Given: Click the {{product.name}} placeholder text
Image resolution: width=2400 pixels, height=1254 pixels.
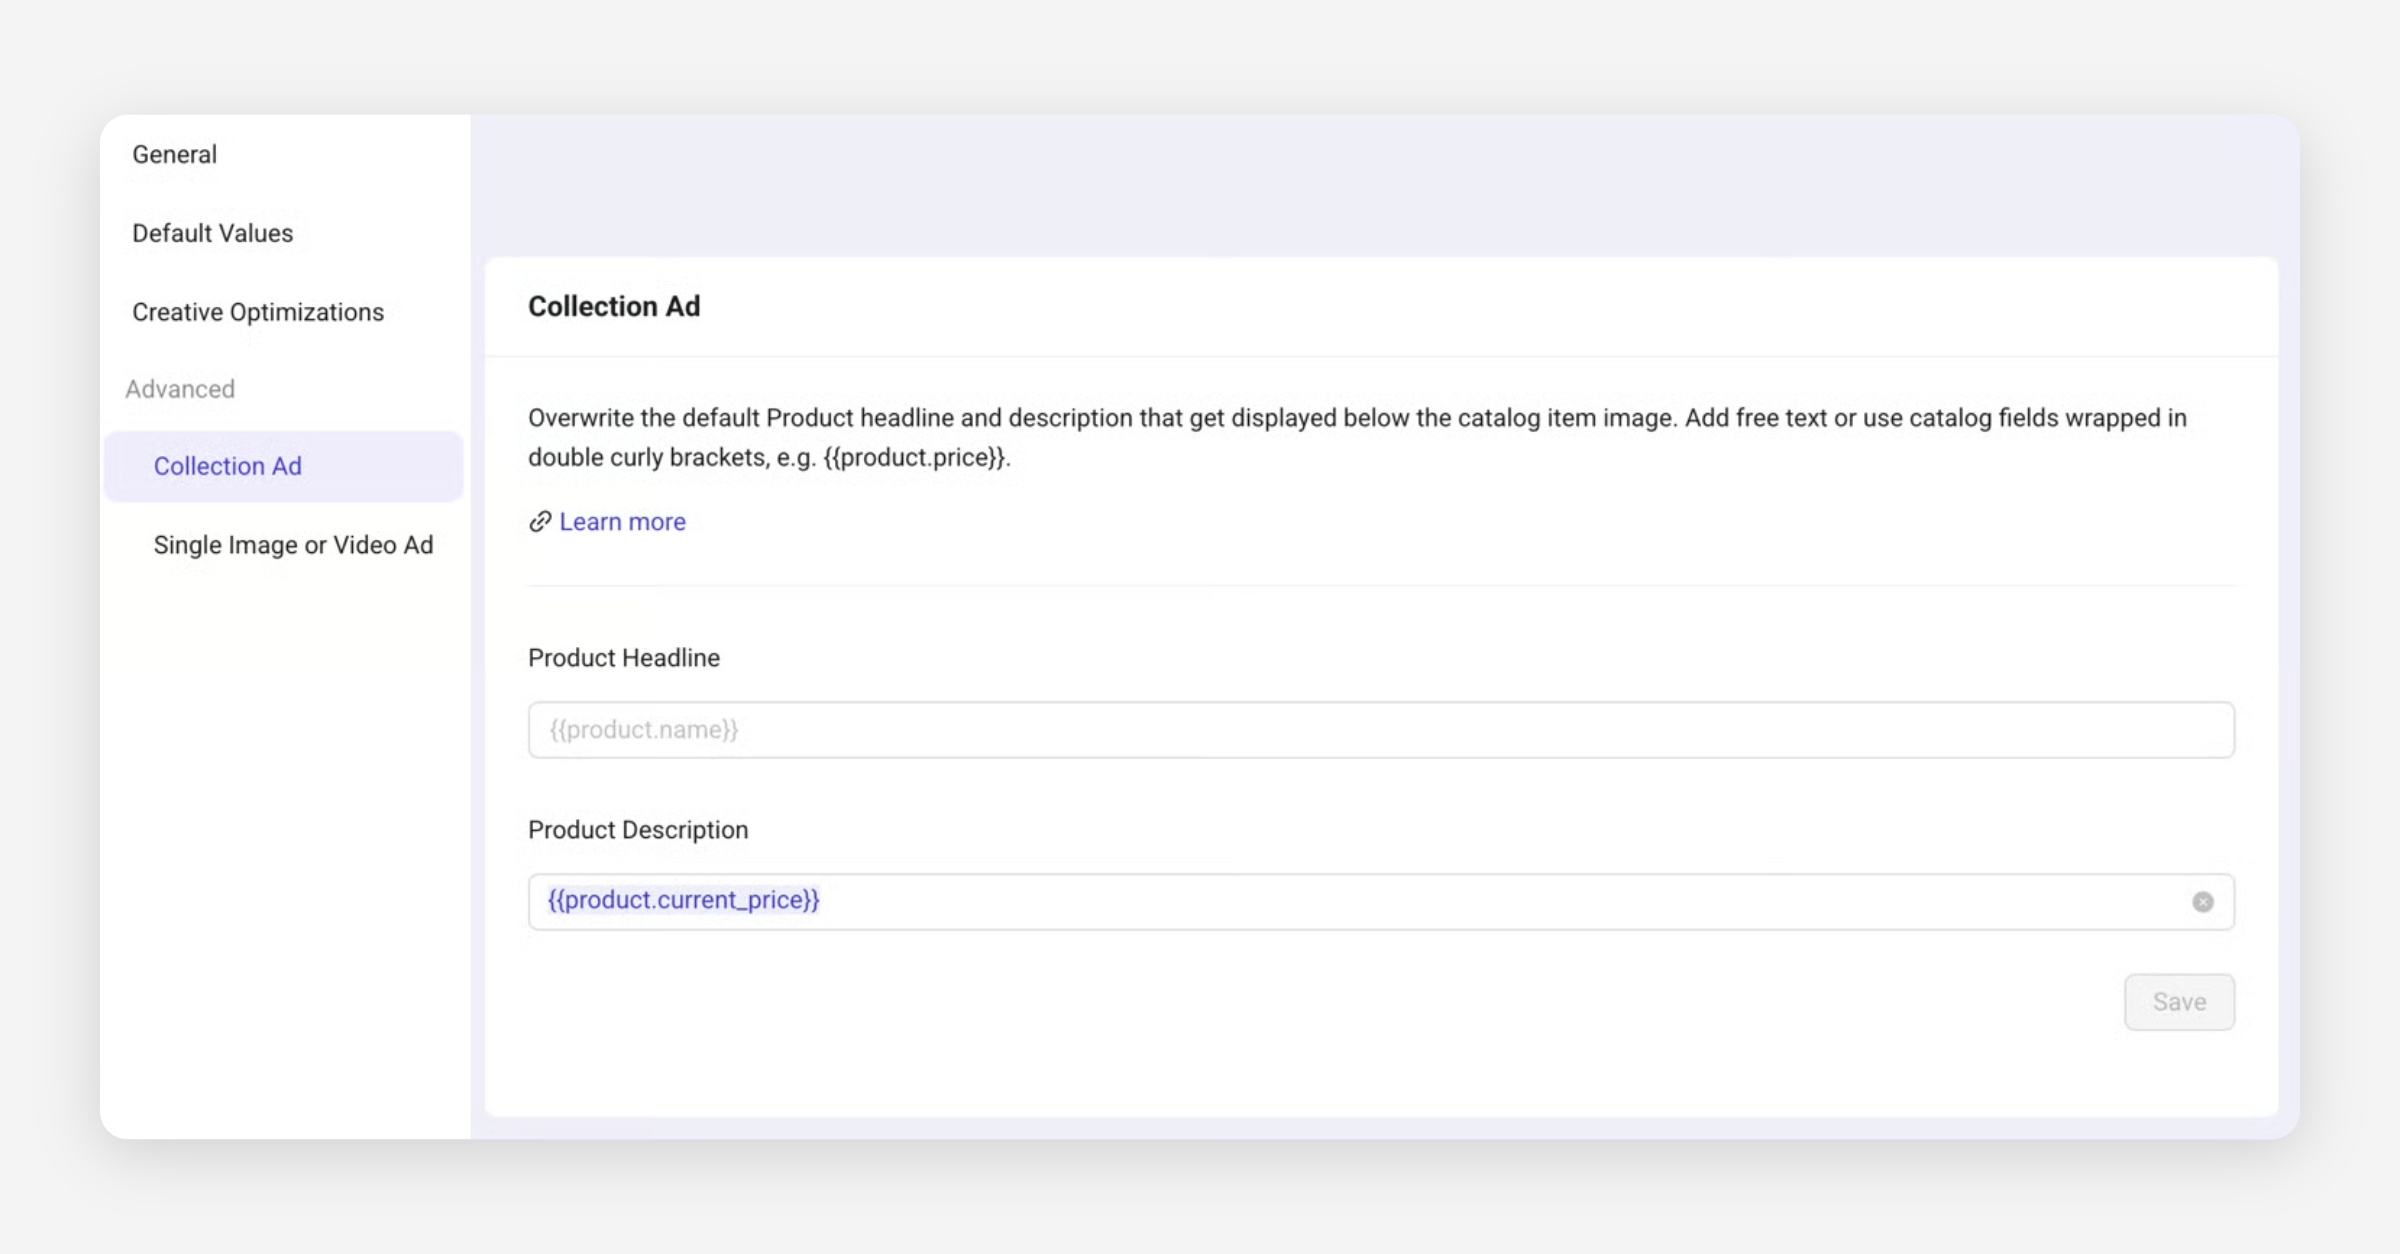Looking at the screenshot, I should tap(643, 730).
